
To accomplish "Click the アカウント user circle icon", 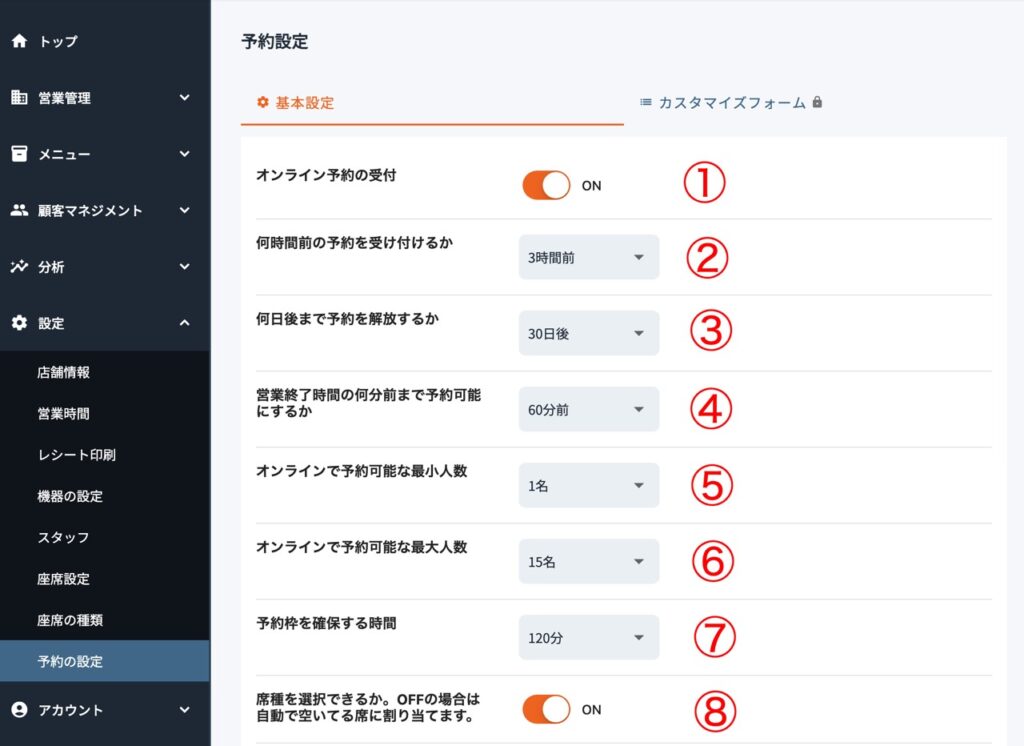I will 18,710.
